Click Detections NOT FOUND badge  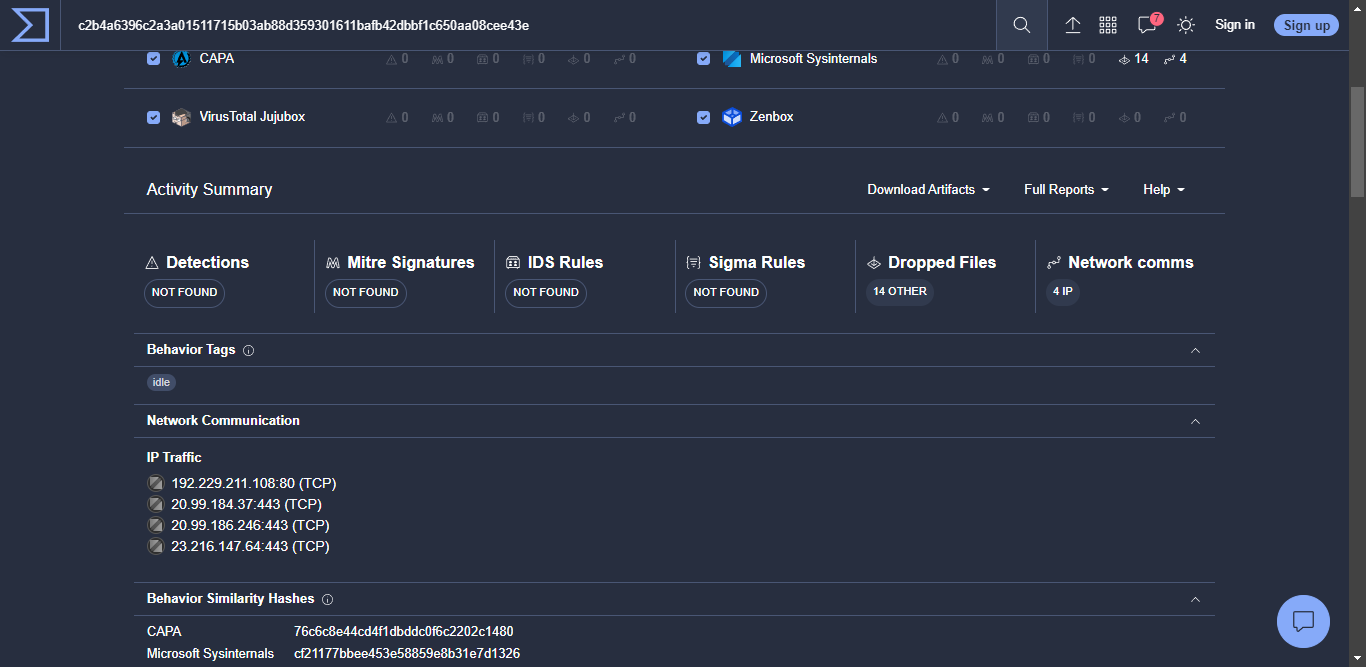[x=184, y=293]
